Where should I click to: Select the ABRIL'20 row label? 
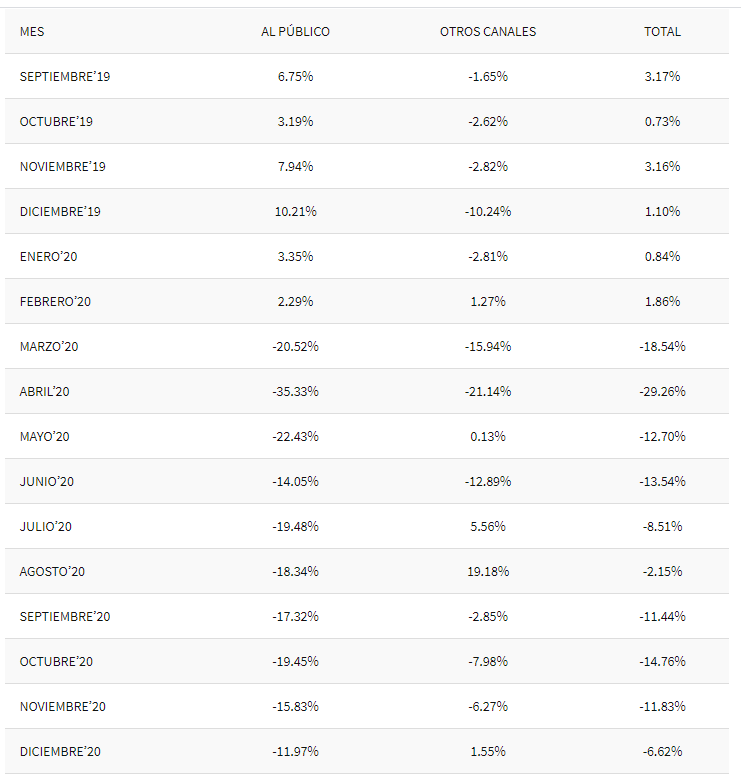(x=45, y=392)
